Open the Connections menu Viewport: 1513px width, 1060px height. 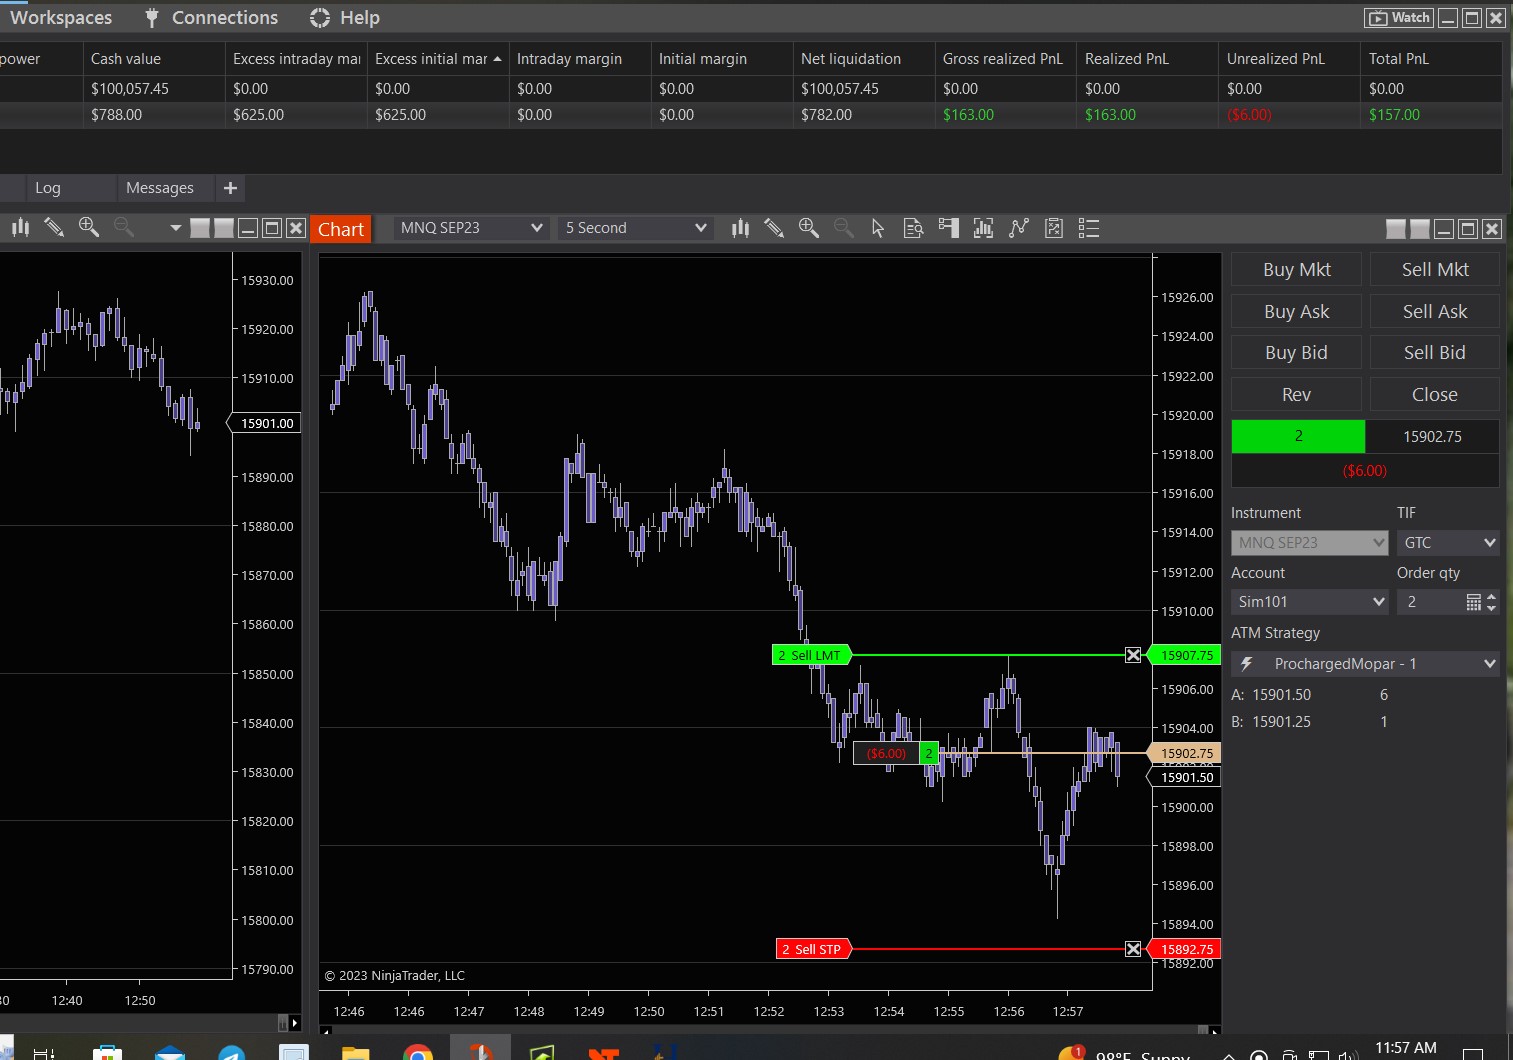tap(212, 18)
